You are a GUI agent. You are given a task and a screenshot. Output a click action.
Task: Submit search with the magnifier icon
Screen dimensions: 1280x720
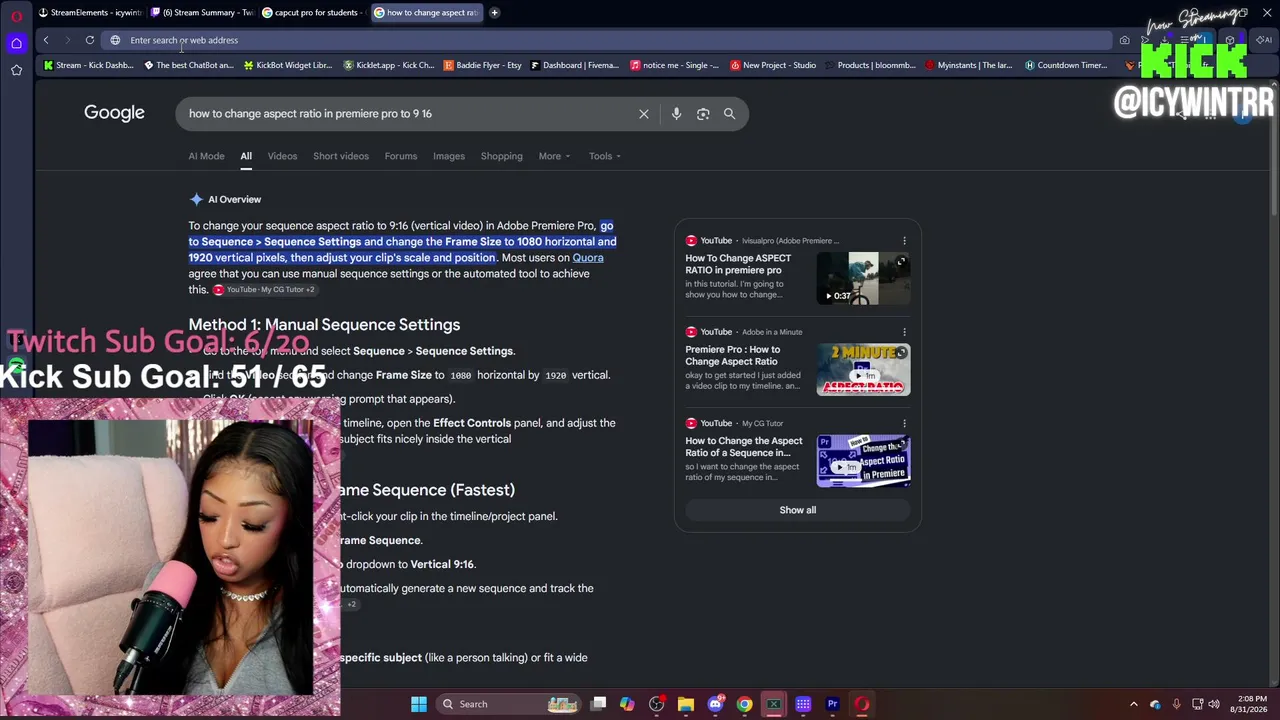pyautogui.click(x=729, y=114)
